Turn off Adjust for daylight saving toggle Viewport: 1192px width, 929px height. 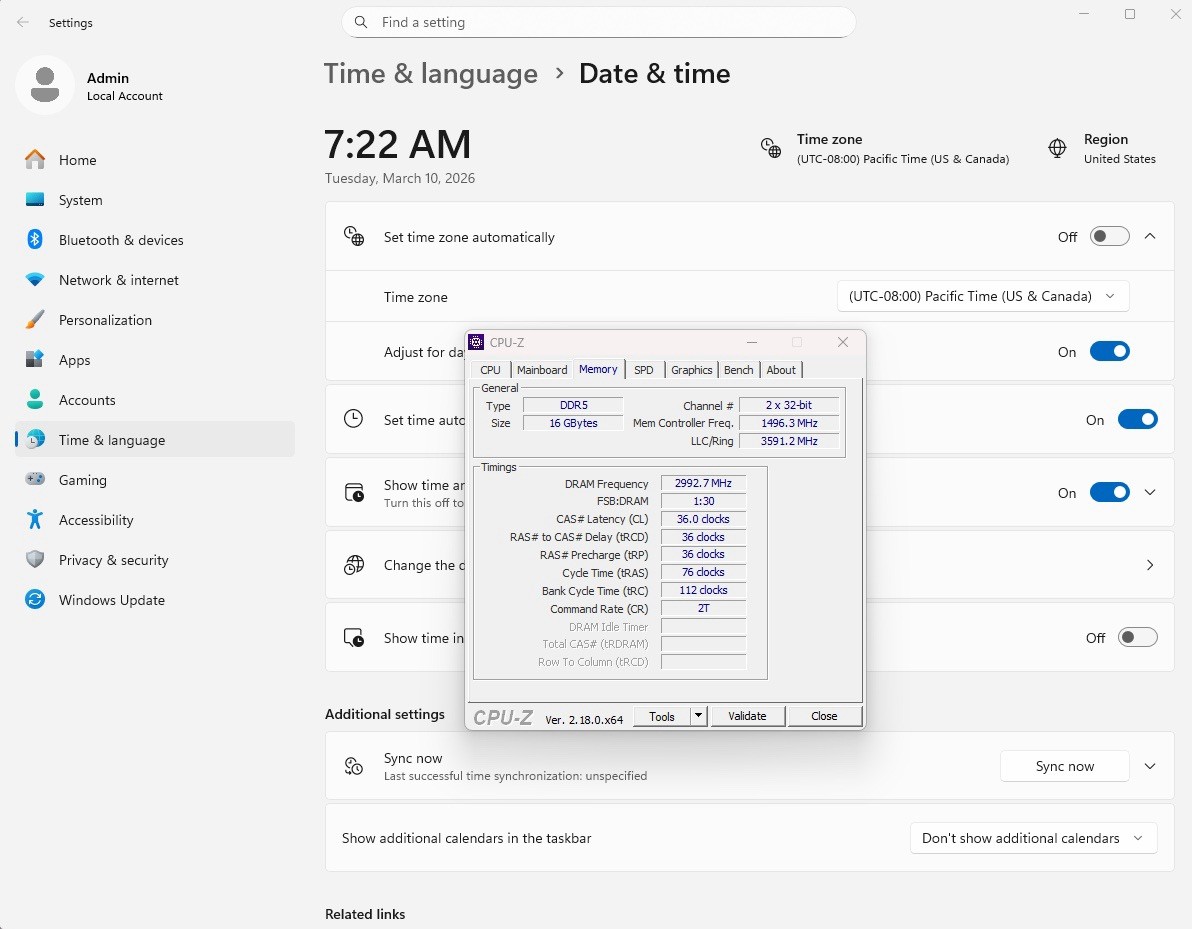pos(1109,352)
